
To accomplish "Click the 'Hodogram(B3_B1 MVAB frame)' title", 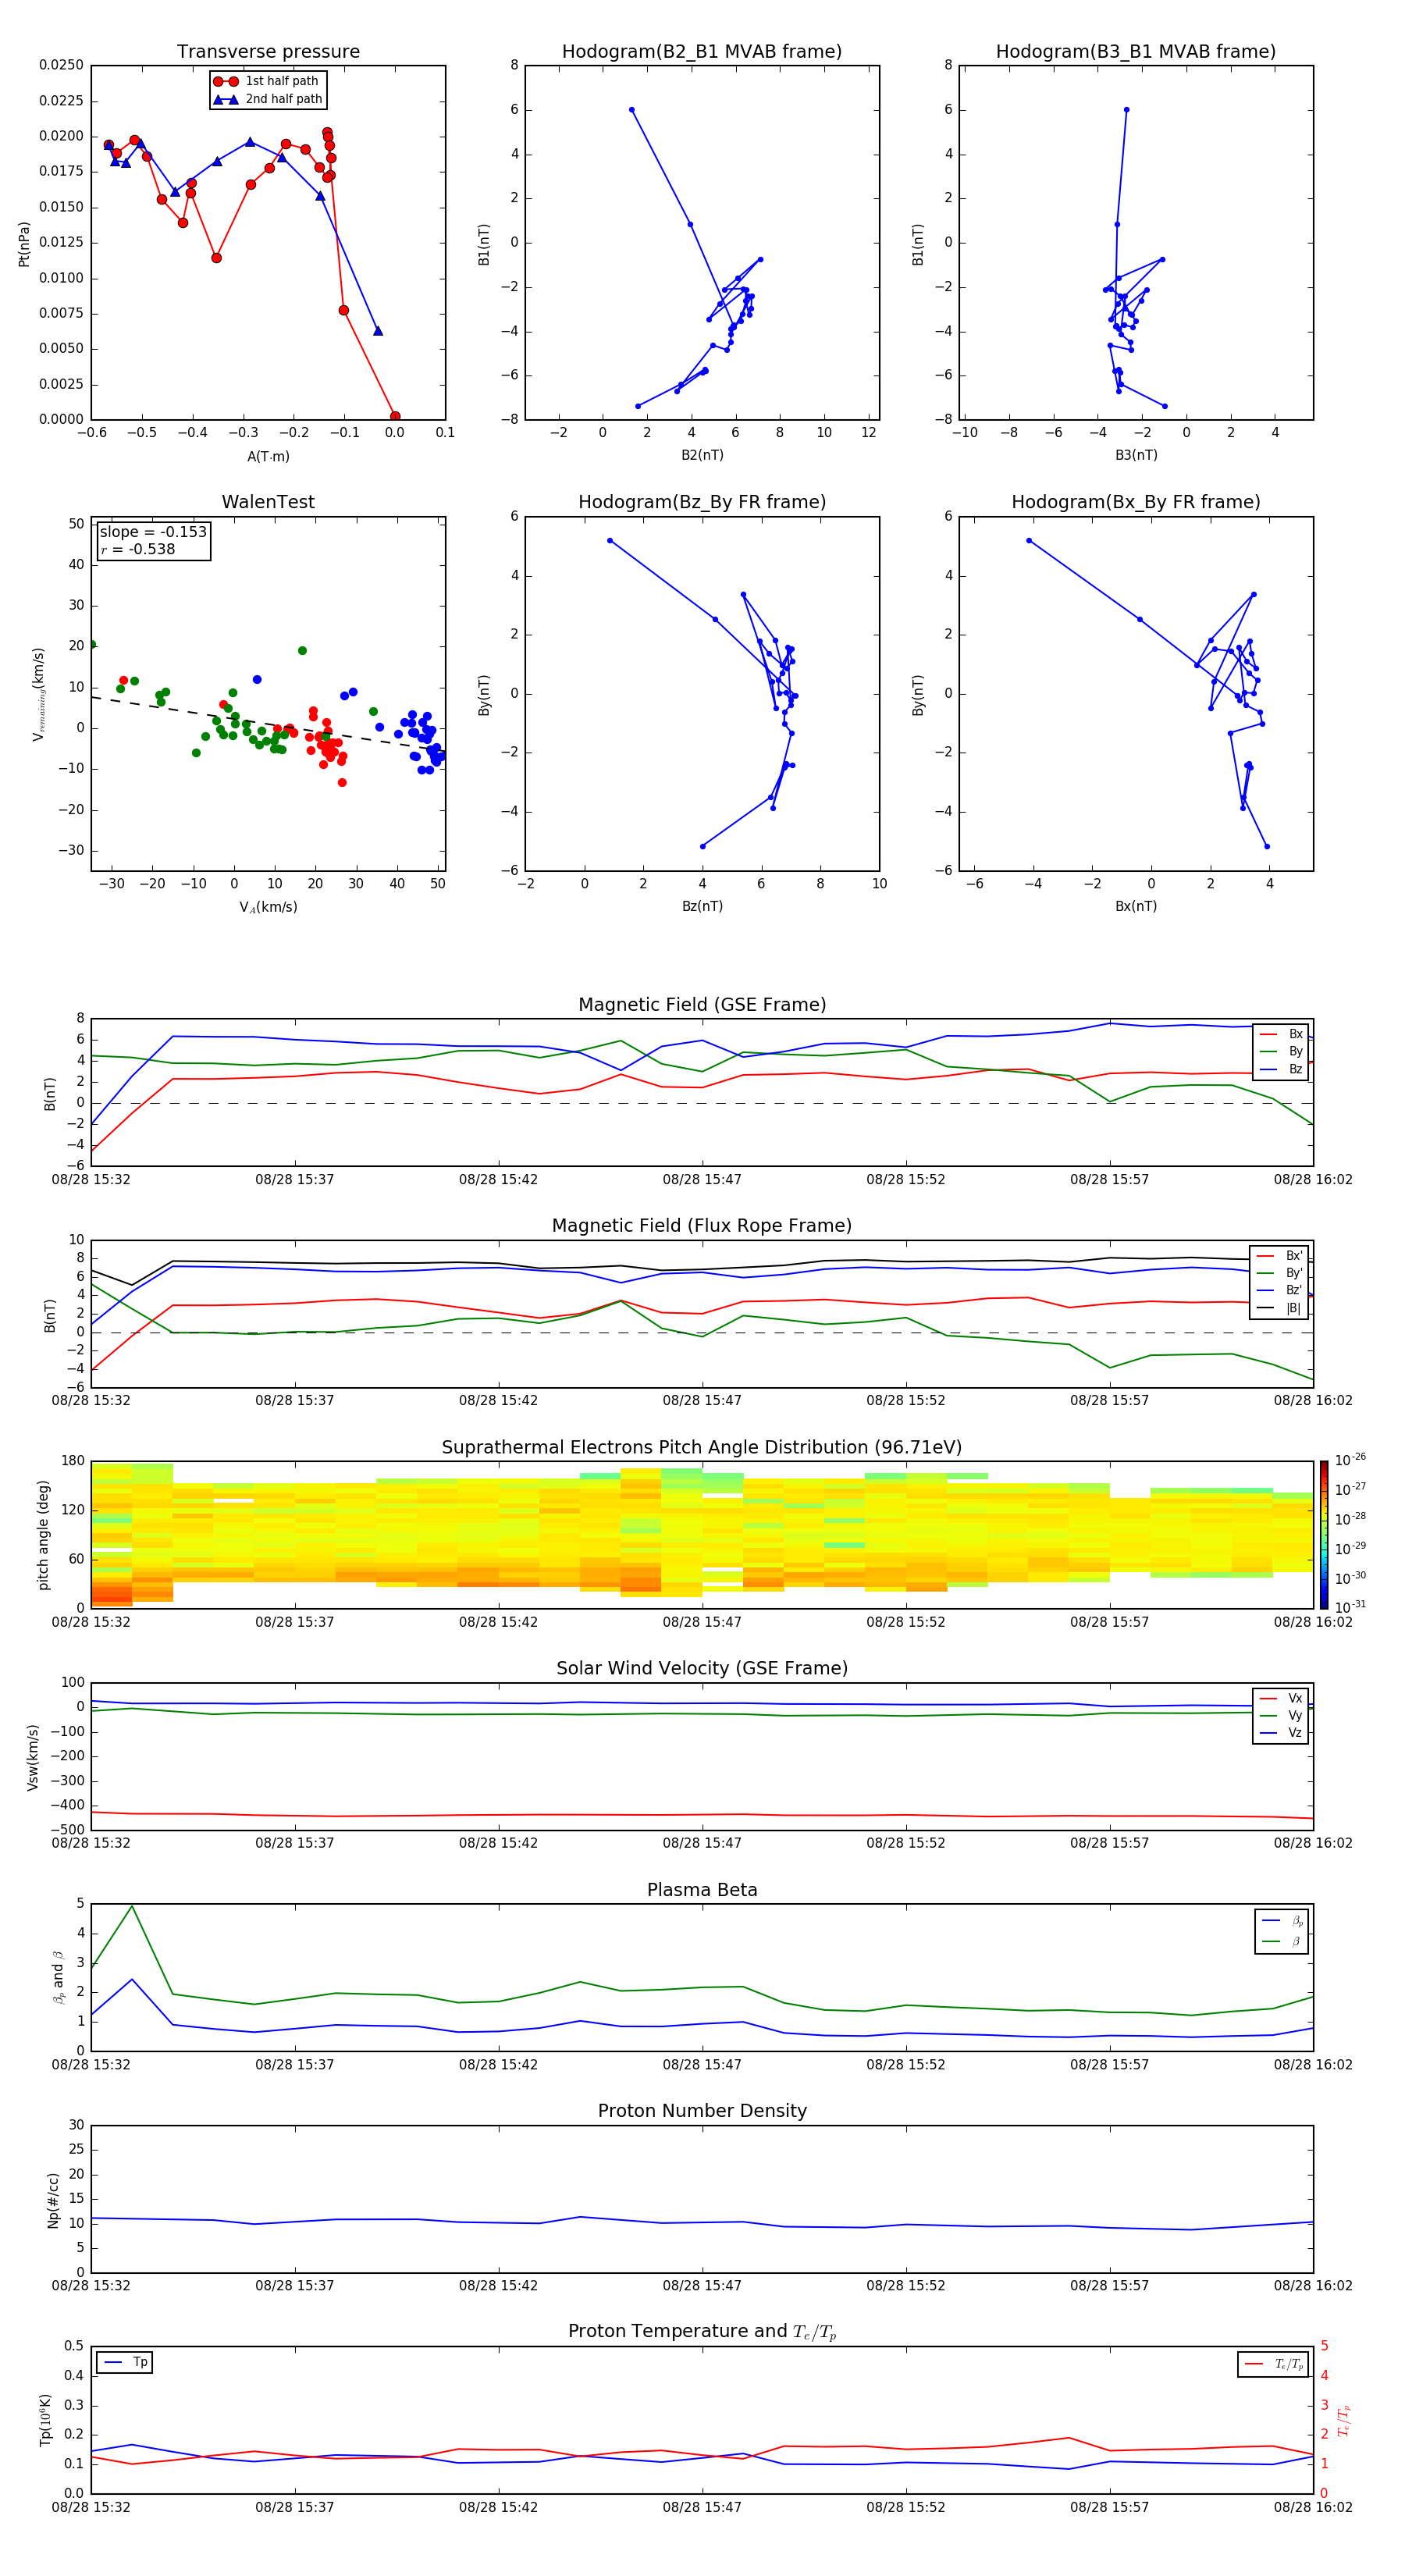I will pyautogui.click(x=1136, y=52).
